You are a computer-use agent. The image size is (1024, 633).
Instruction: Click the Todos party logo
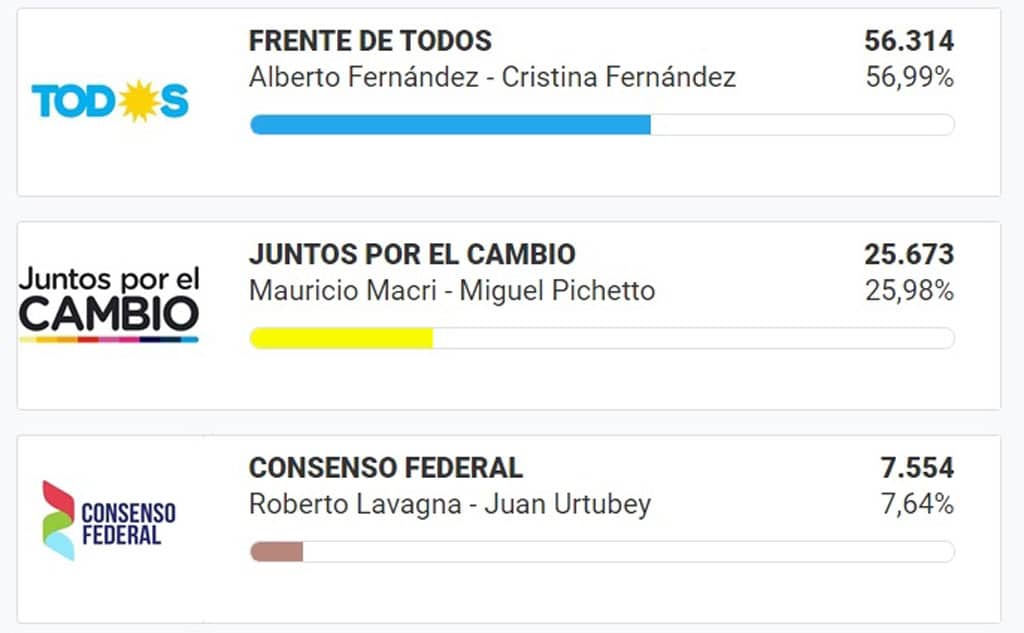coord(110,101)
